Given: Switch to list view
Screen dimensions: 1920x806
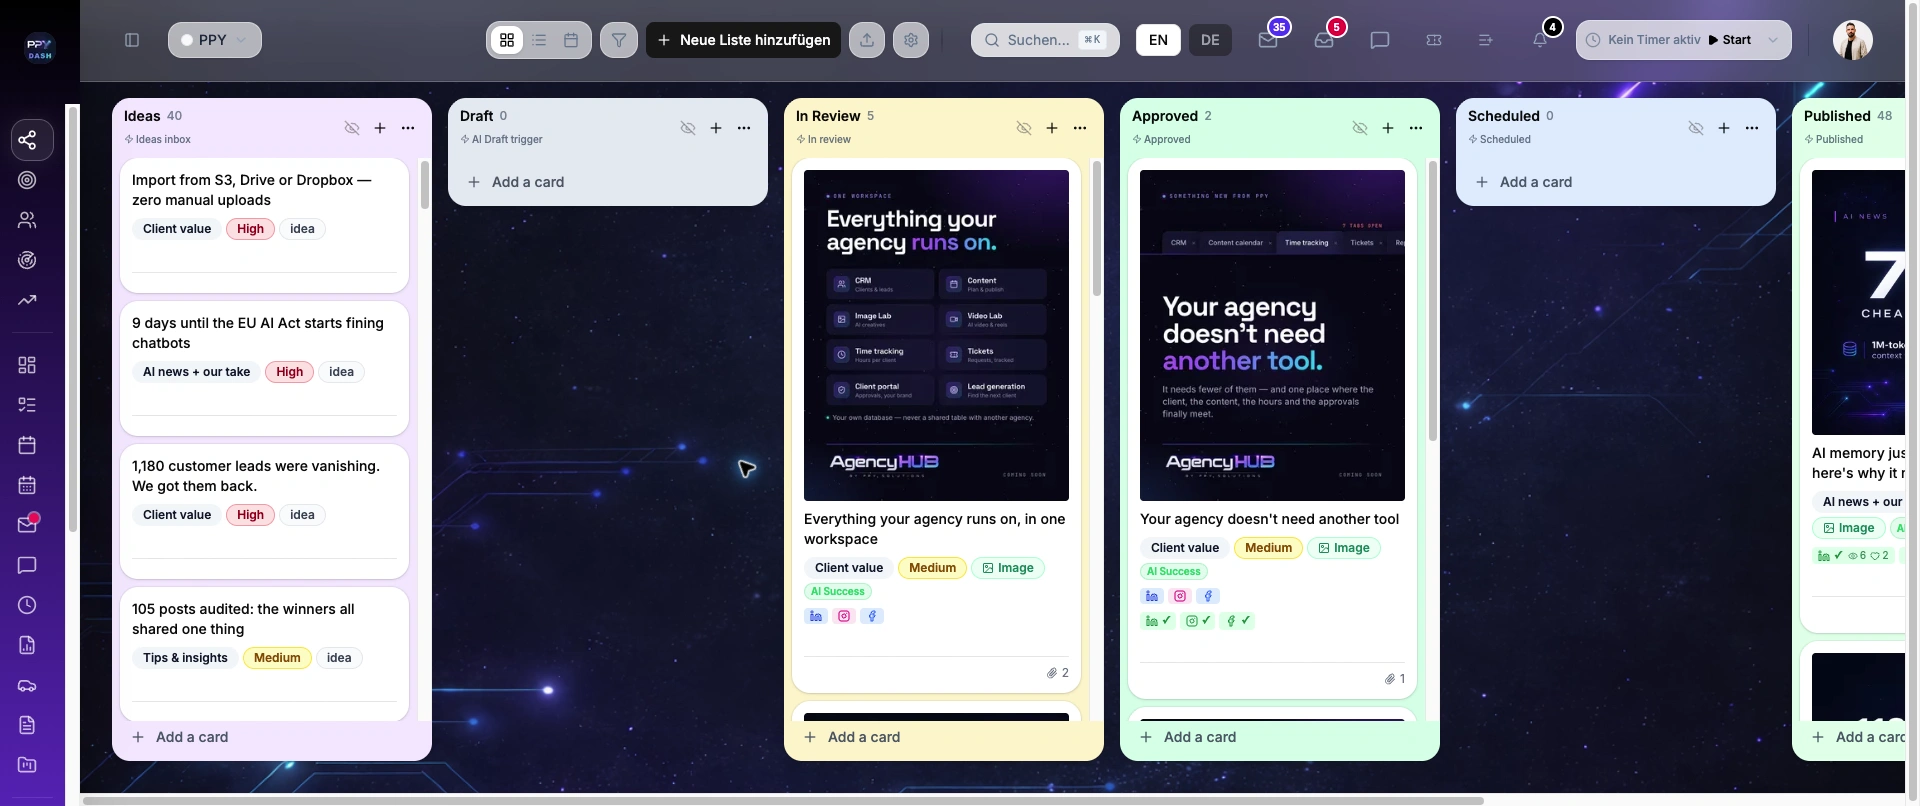Looking at the screenshot, I should (539, 40).
